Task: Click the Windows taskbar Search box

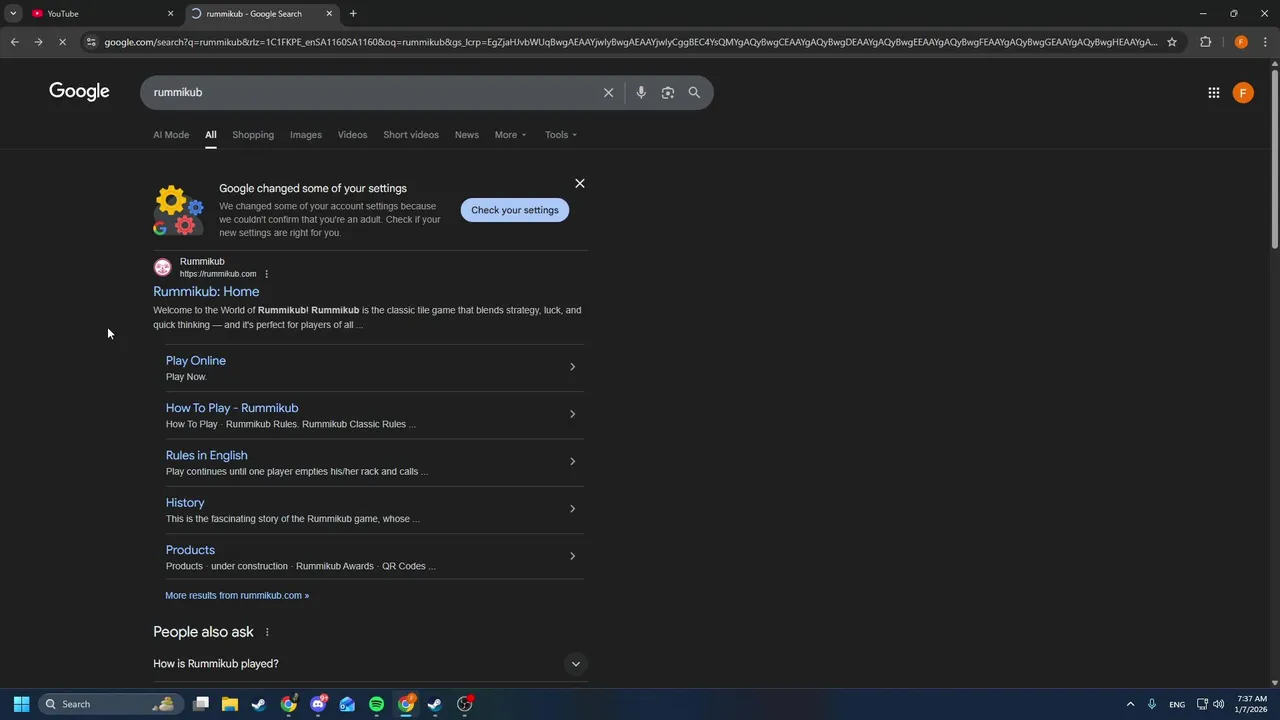Action: click(x=110, y=704)
